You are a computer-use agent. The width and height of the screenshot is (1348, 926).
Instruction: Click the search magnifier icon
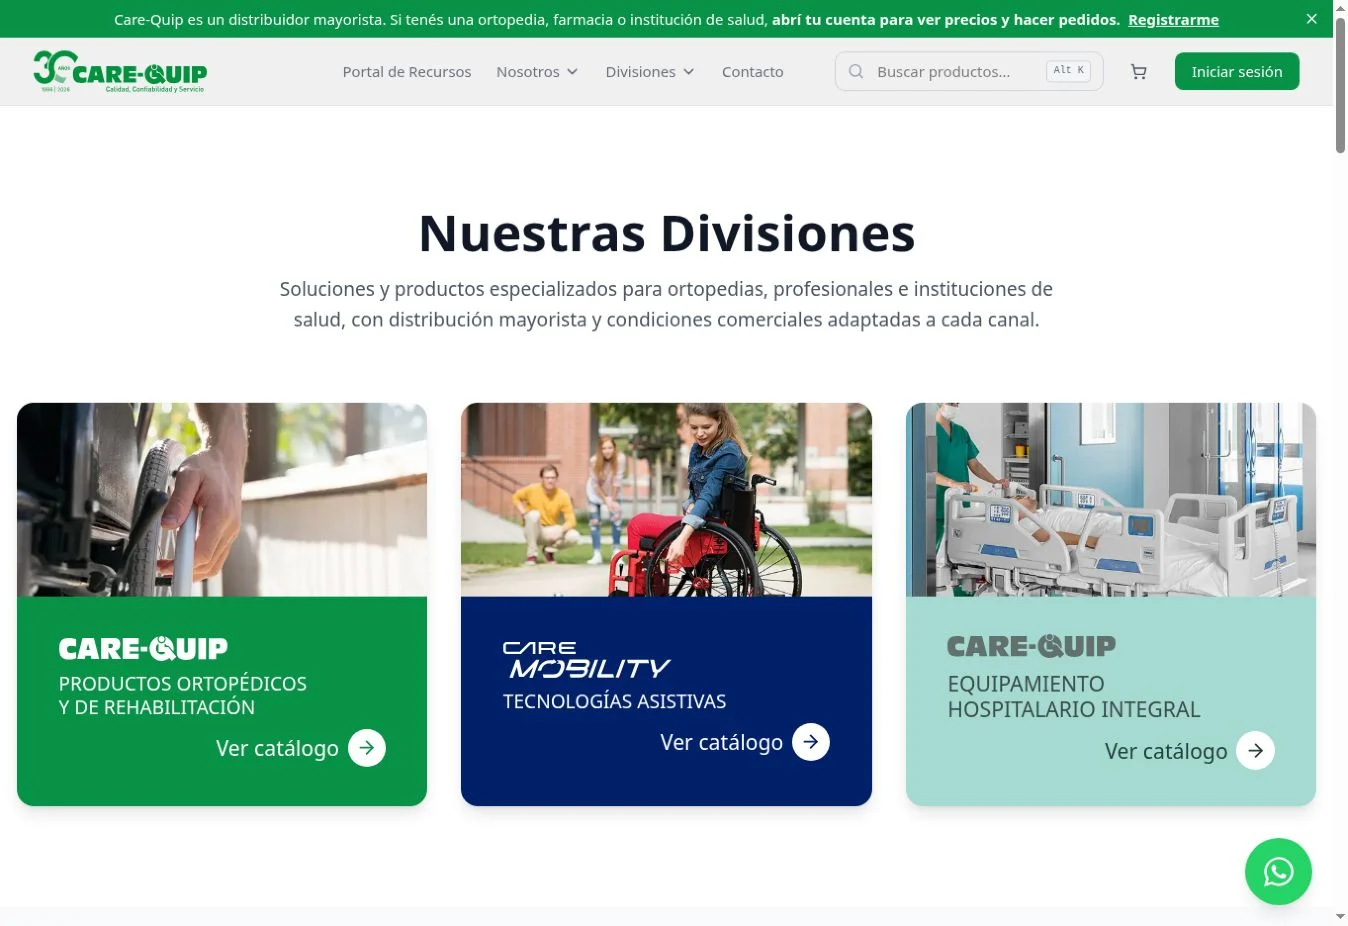coord(856,72)
